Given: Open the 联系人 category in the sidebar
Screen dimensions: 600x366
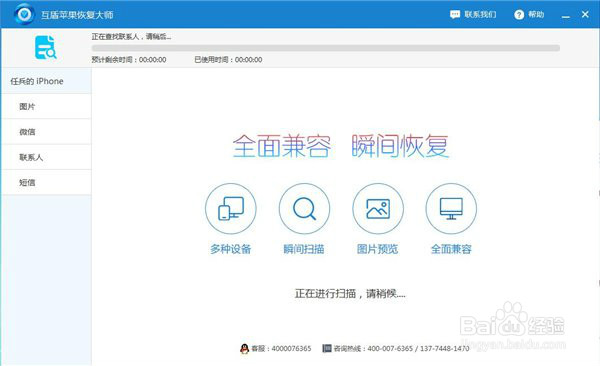Looking at the screenshot, I should coord(46,157).
